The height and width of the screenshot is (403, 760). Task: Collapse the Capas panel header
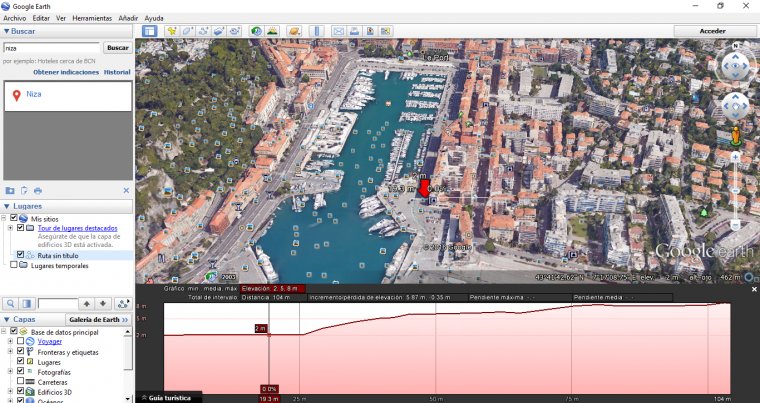click(x=32, y=320)
